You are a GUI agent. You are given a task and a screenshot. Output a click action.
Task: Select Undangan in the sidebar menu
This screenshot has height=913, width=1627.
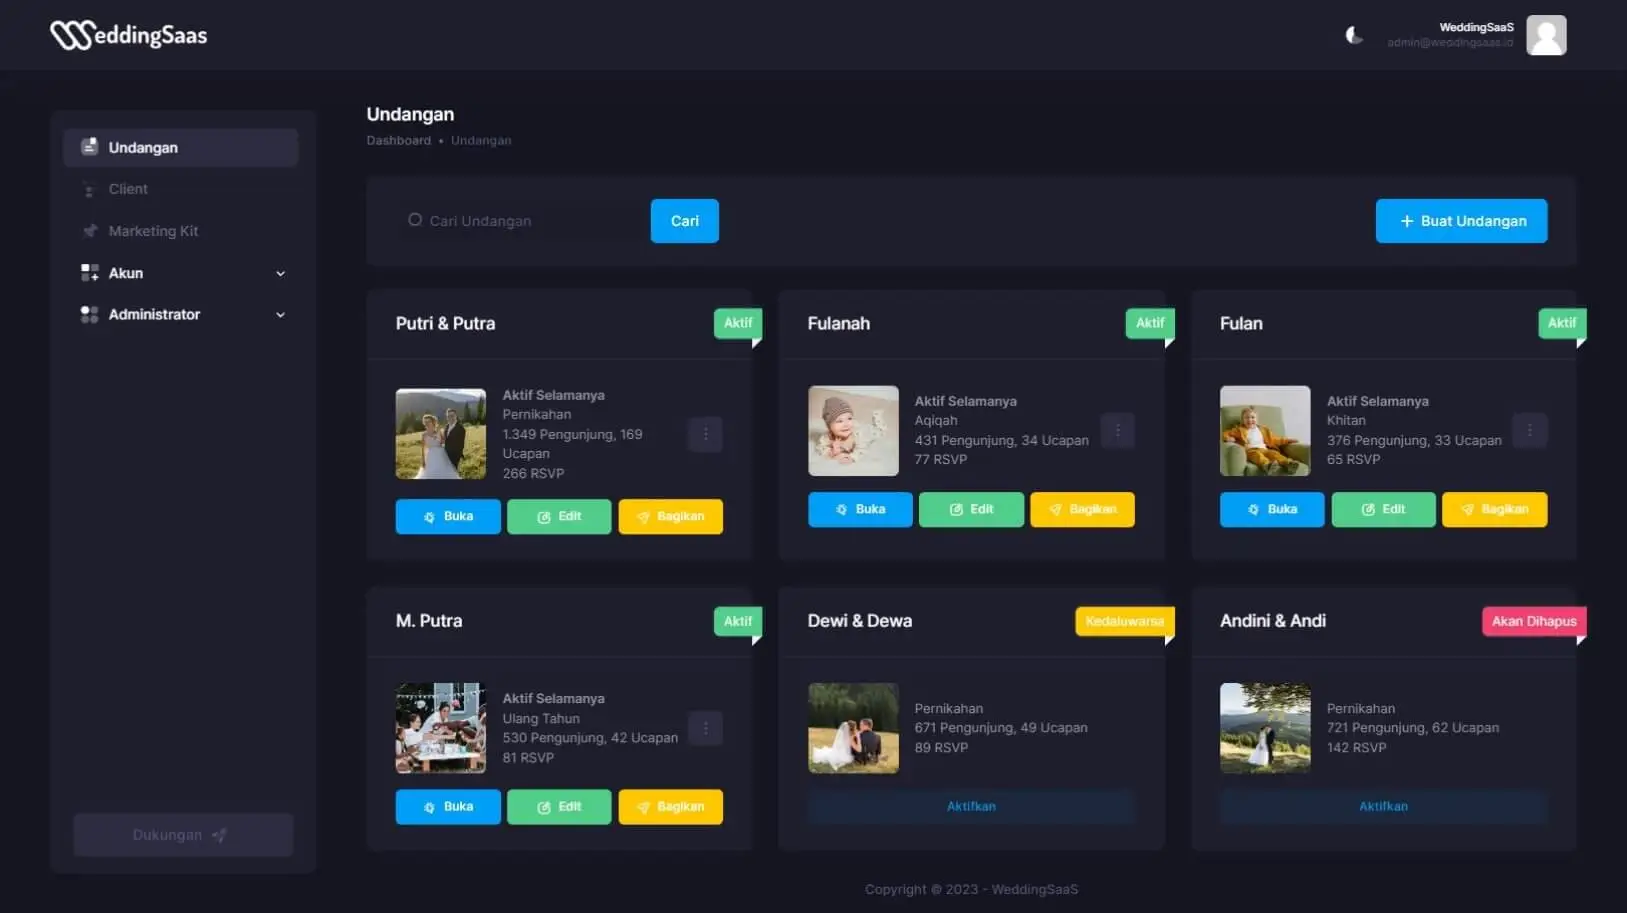[x=144, y=146]
